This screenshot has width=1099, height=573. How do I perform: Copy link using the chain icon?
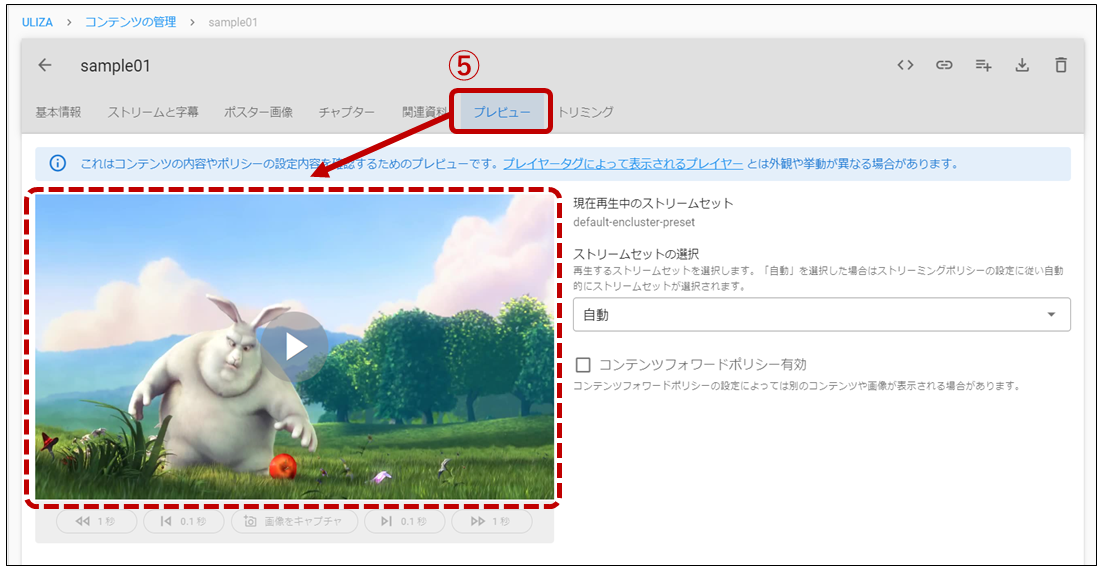[x=944, y=65]
